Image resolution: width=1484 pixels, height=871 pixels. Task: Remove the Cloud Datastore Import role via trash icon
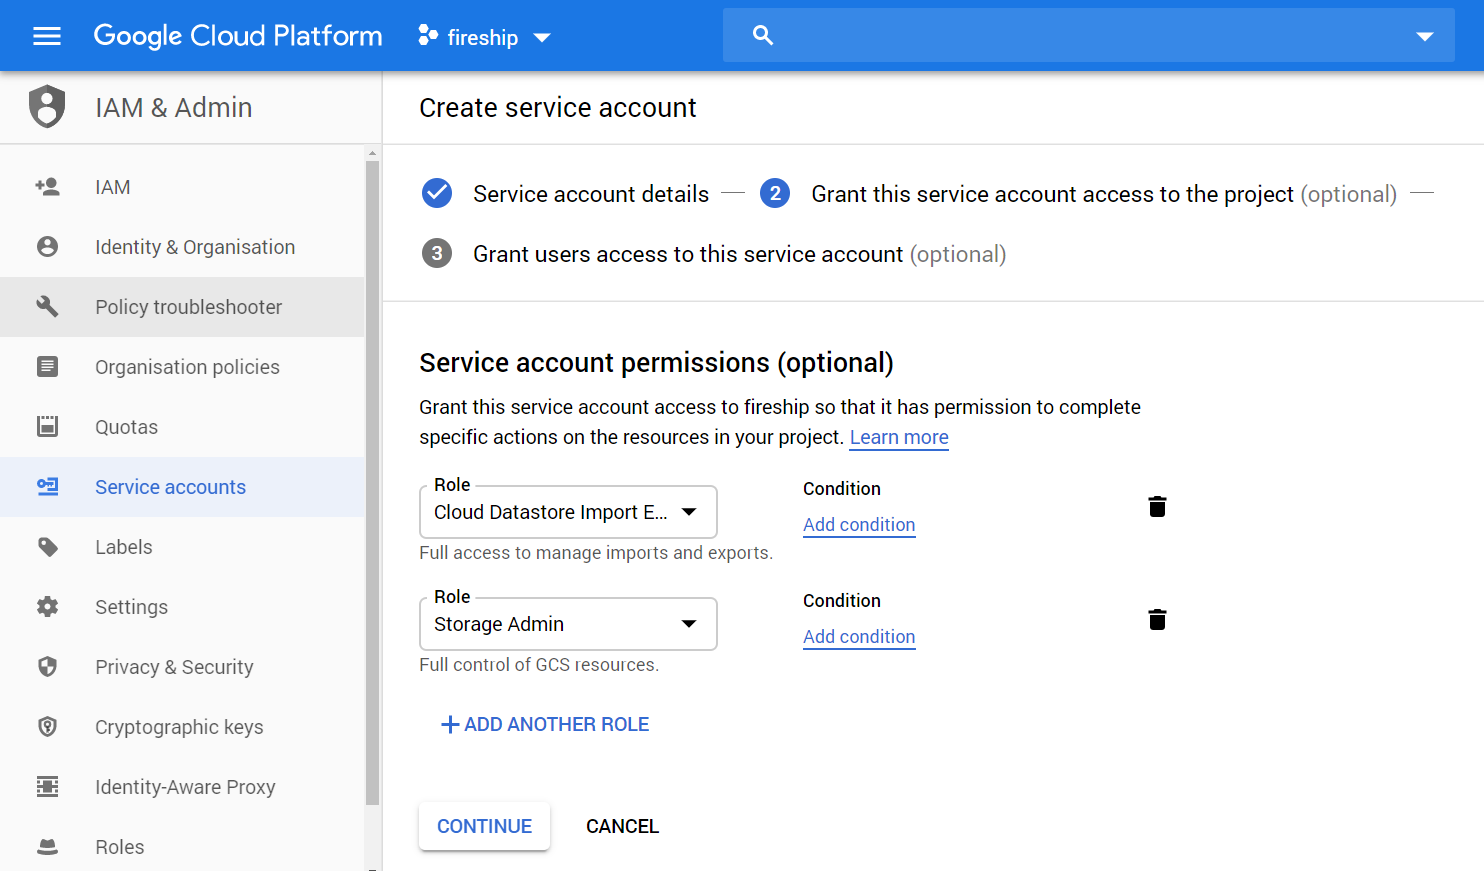tap(1157, 507)
